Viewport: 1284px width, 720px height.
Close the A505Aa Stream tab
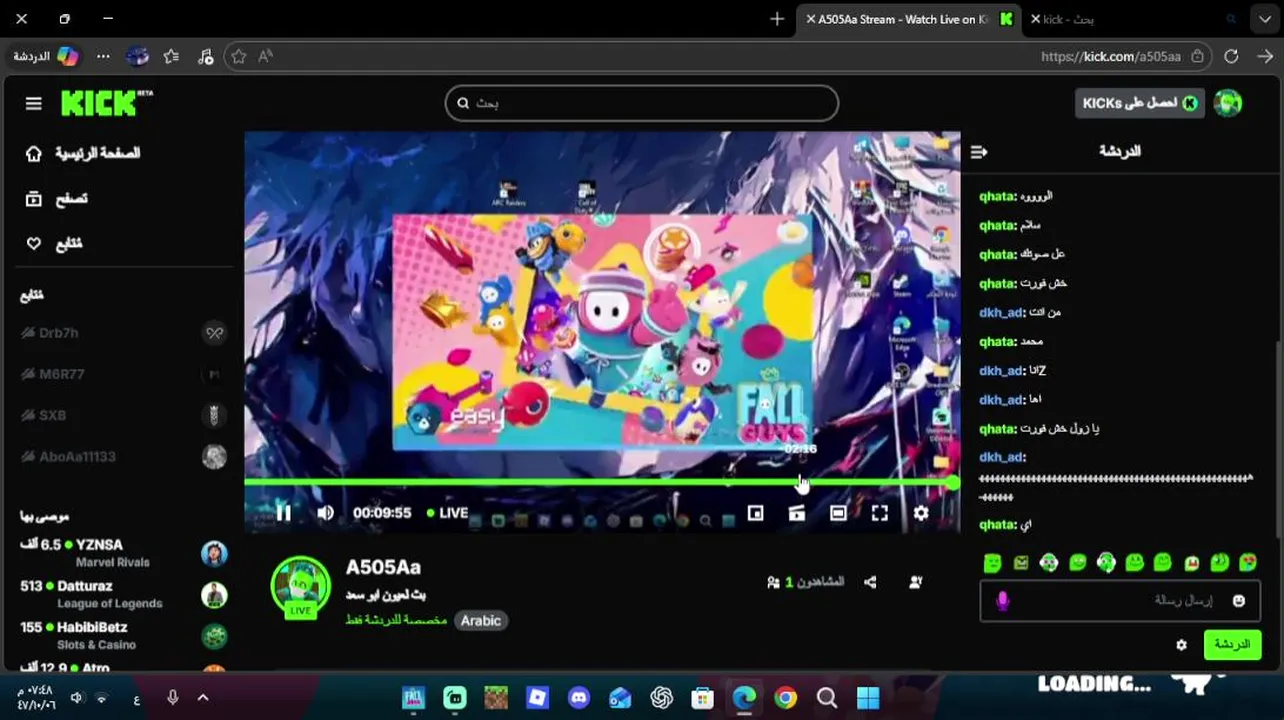coord(810,19)
